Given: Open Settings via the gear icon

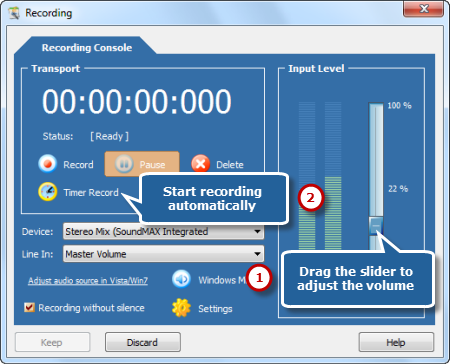Looking at the screenshot, I should 181,308.
